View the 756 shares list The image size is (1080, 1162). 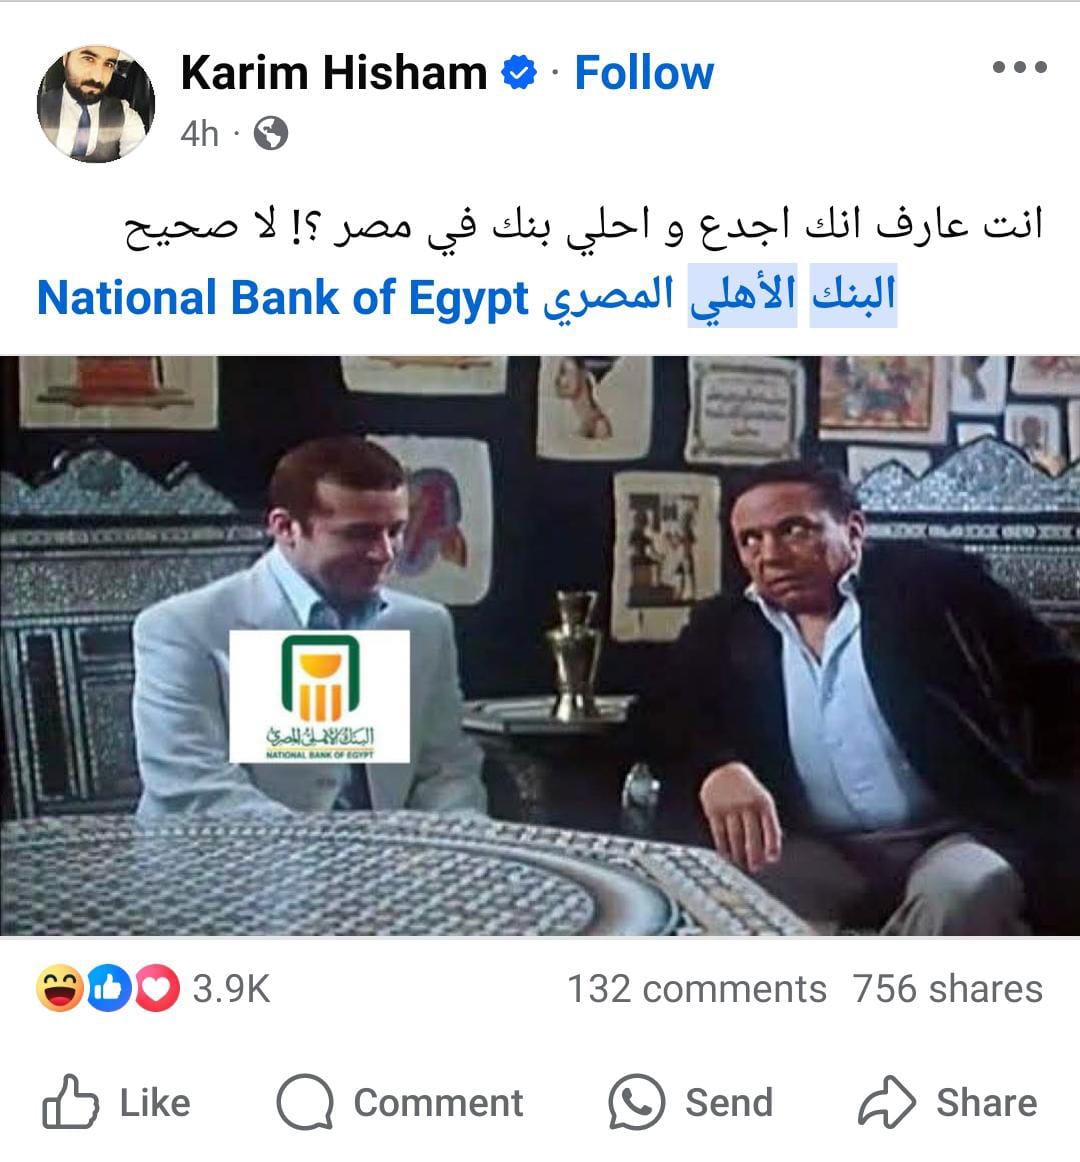pos(947,989)
